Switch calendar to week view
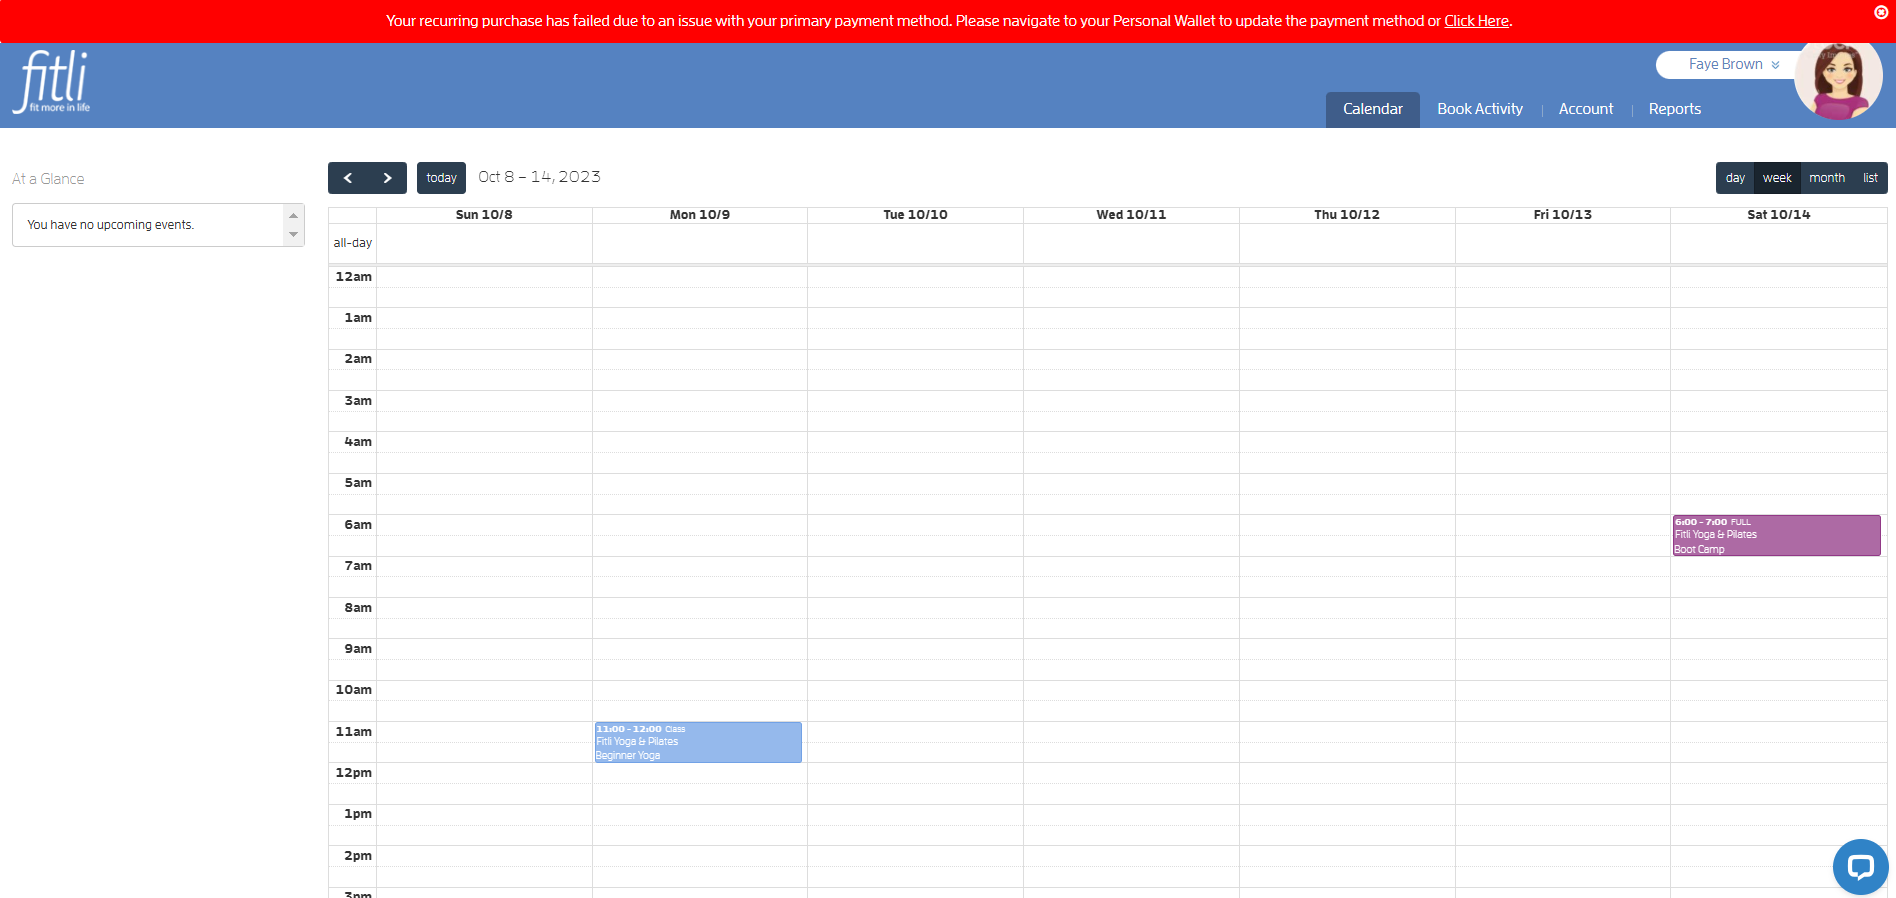 1777,178
